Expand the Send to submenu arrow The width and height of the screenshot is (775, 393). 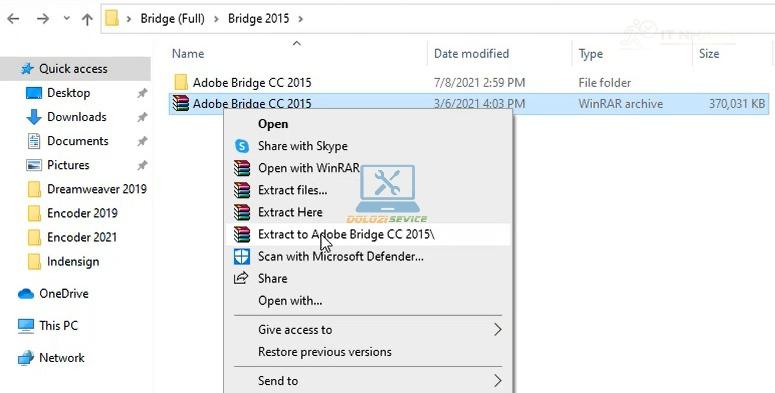coord(497,381)
